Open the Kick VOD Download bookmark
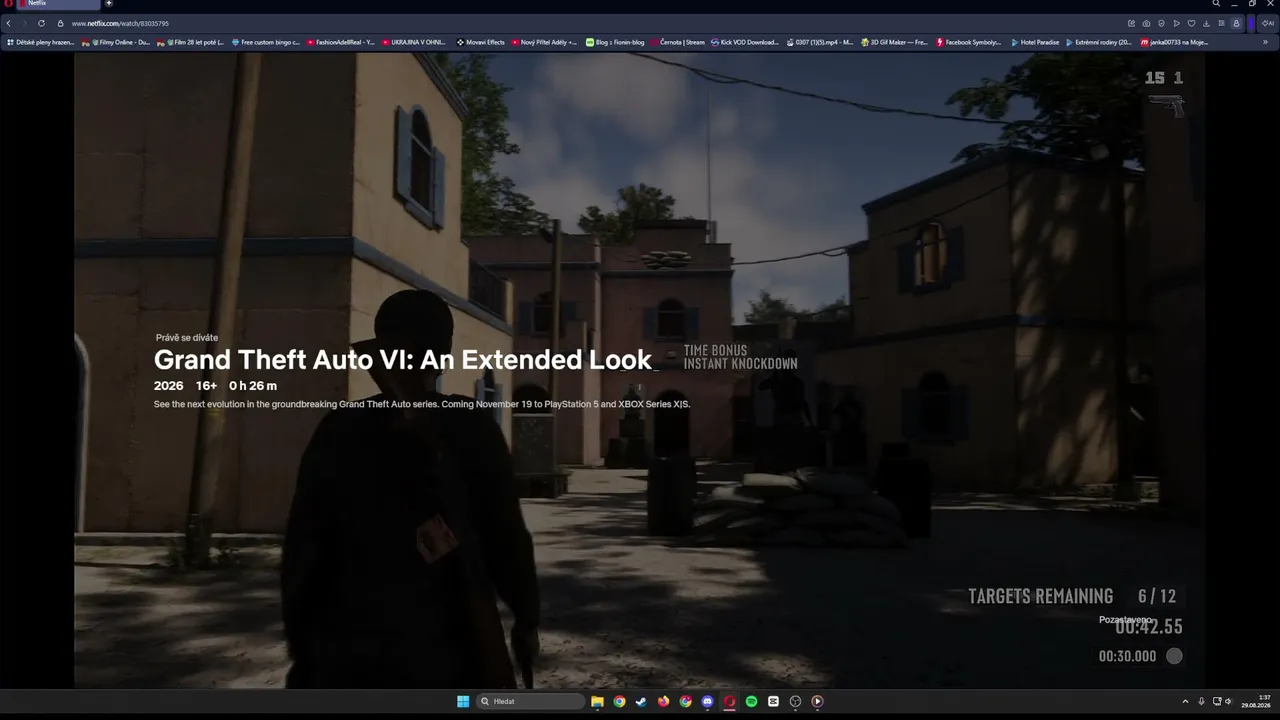 point(745,42)
